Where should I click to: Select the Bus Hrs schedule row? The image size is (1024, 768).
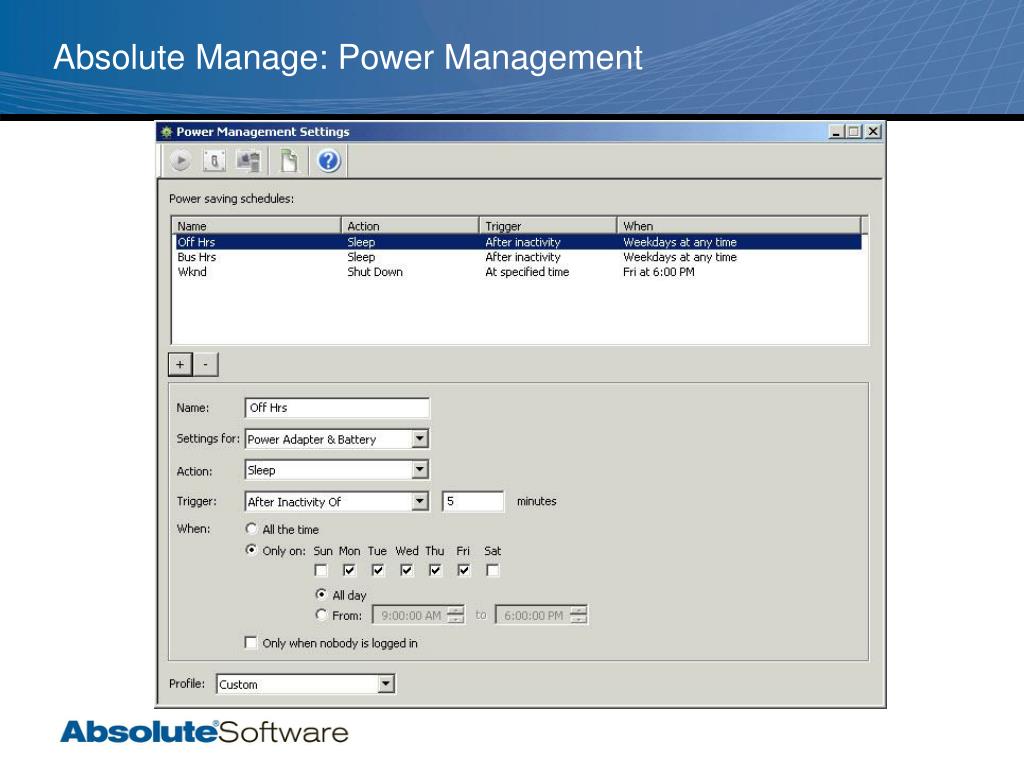(517, 257)
